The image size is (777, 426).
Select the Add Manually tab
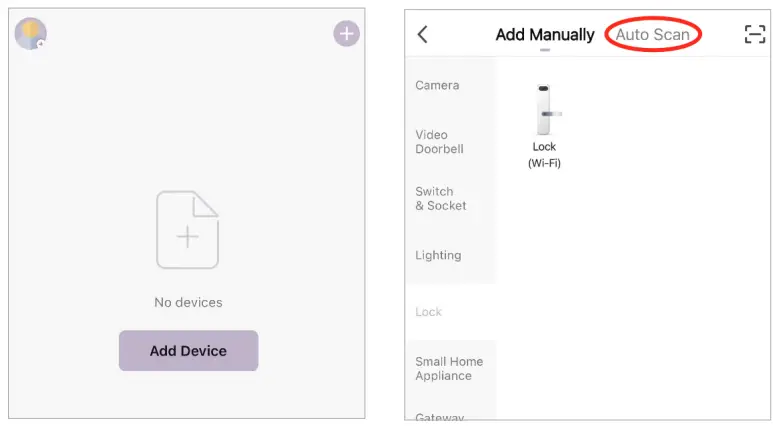point(545,35)
